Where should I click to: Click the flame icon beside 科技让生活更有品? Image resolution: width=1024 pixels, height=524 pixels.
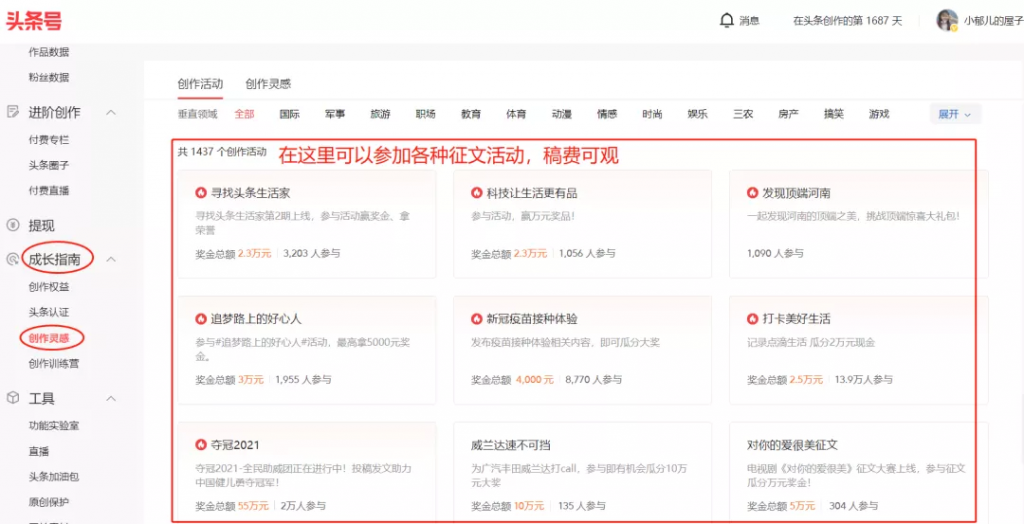tap(477, 193)
